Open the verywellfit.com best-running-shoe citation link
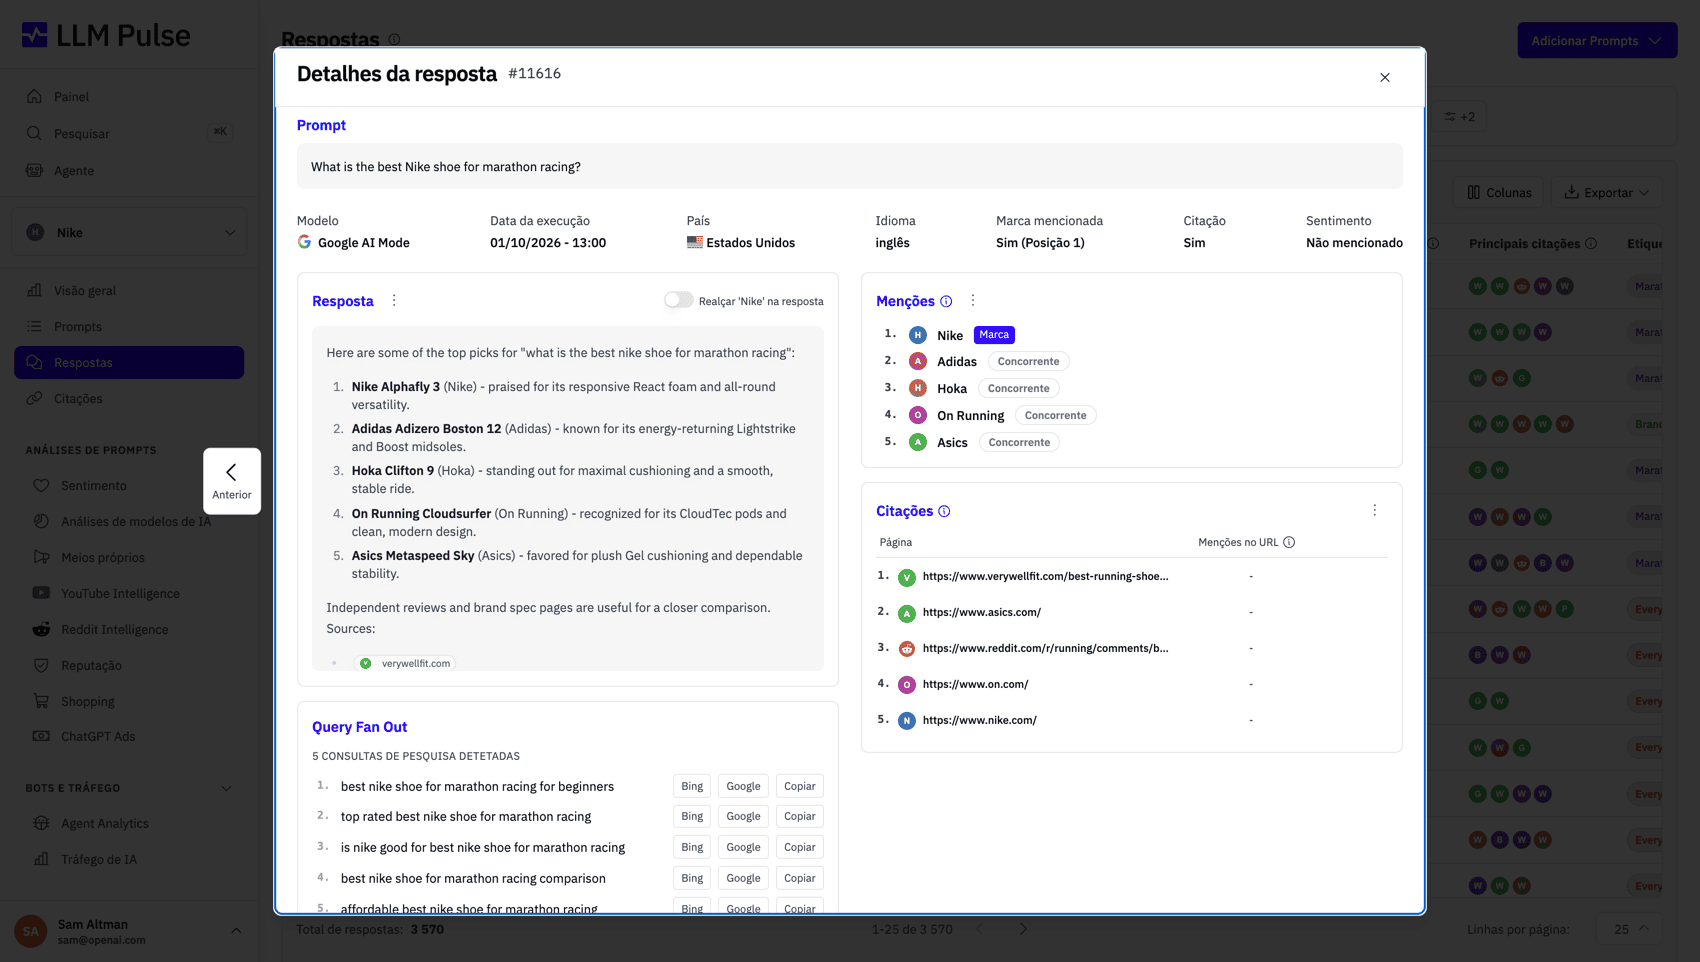This screenshot has height=962, width=1700. pyautogui.click(x=1045, y=576)
